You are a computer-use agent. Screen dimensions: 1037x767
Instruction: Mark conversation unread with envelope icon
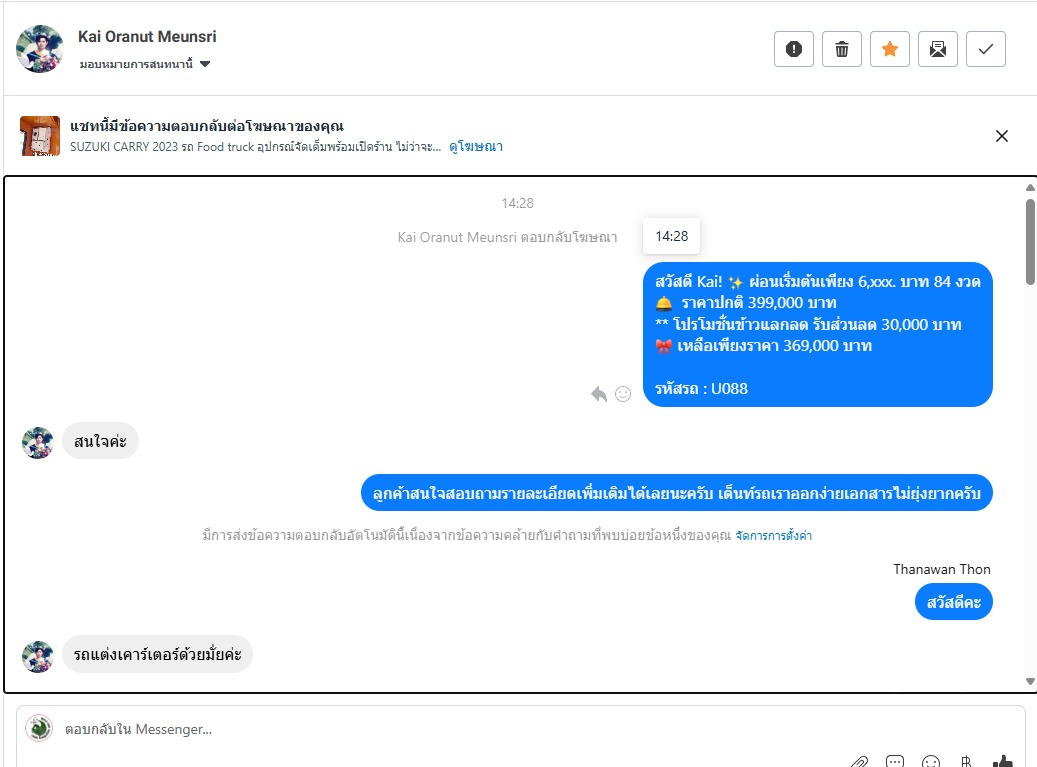click(x=938, y=49)
